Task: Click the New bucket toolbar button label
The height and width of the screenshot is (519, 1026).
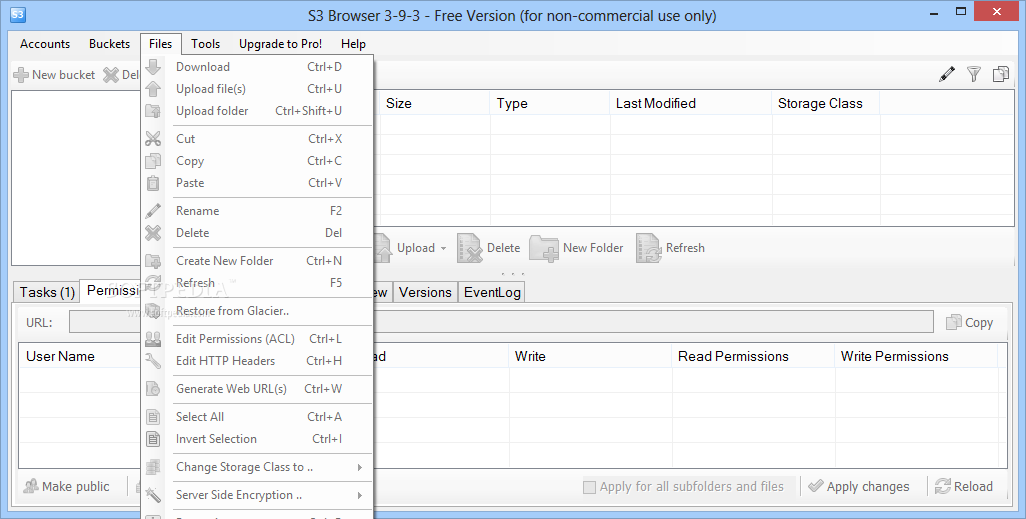Action: [x=63, y=75]
